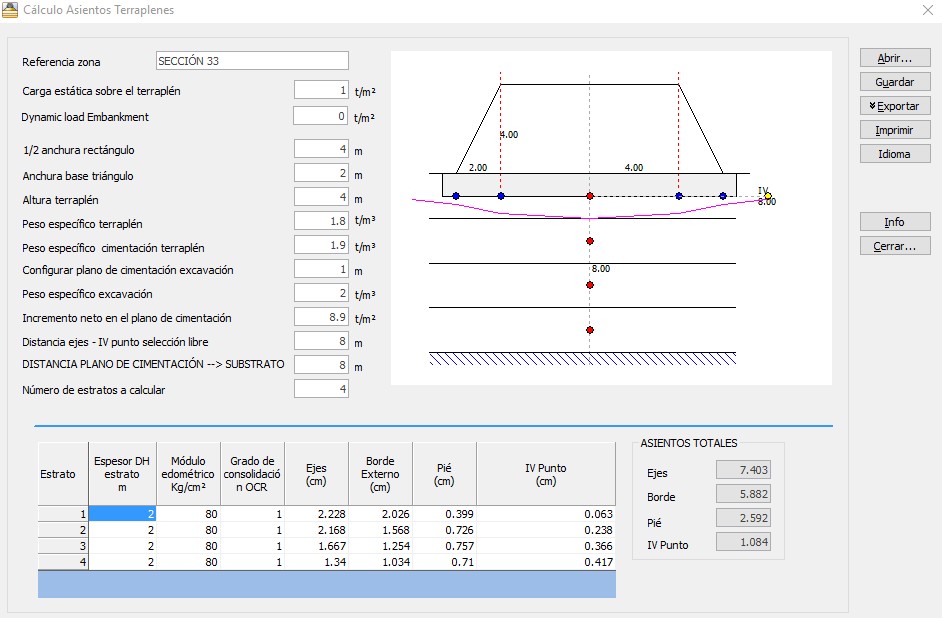Click the application icon in the title bar
Screen dimensions: 942x618
pos(10,10)
